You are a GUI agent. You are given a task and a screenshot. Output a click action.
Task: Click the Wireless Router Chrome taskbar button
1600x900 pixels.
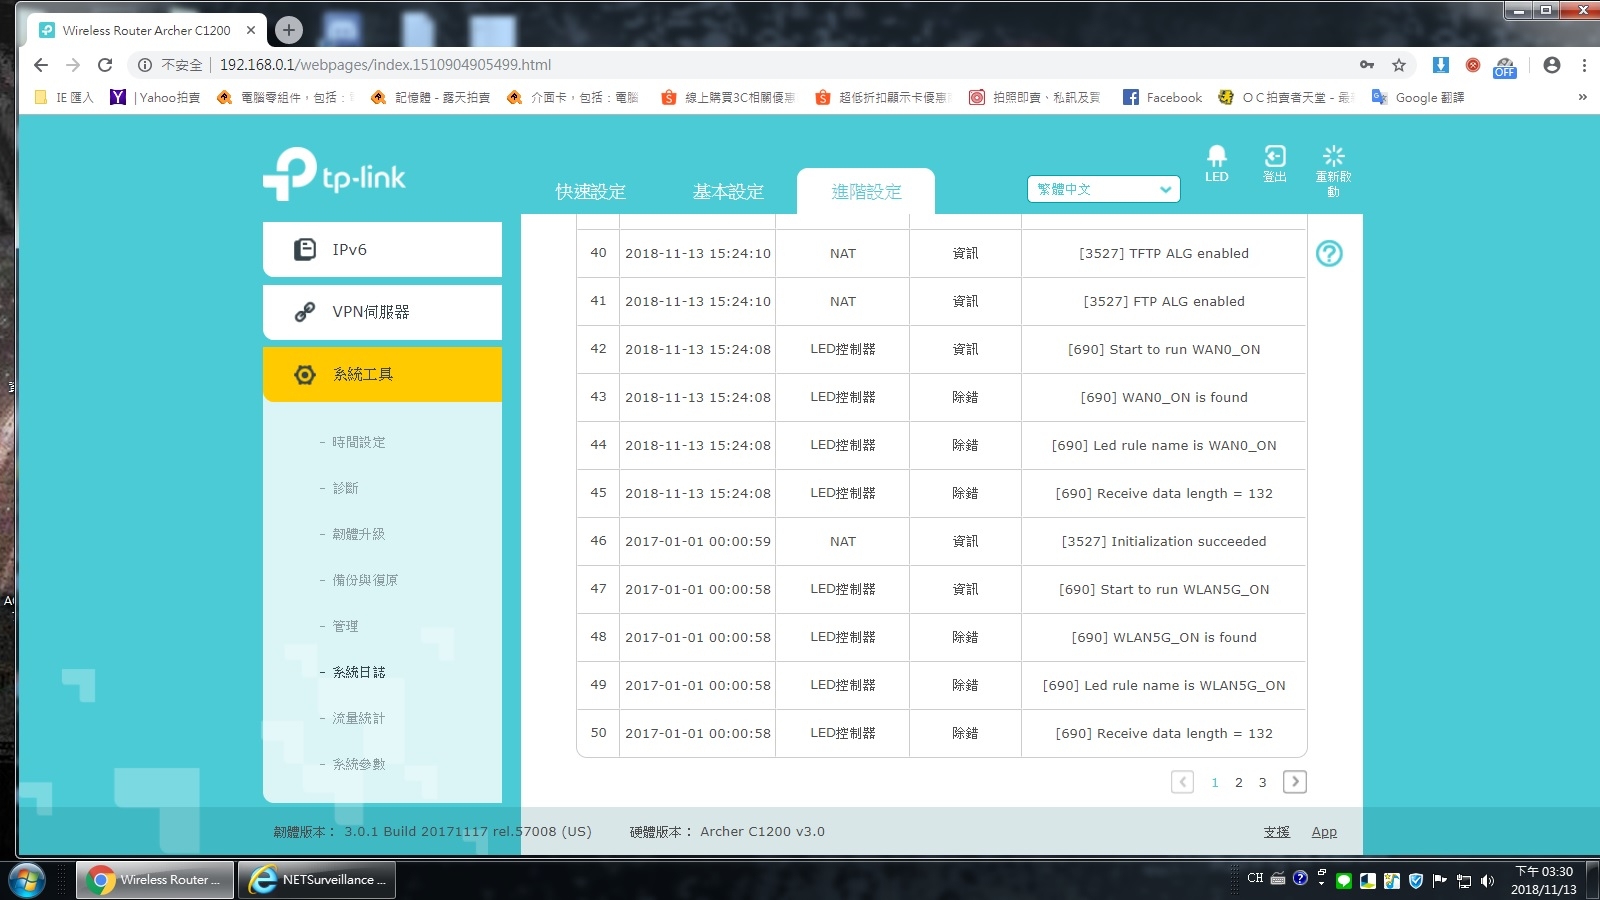coord(155,880)
